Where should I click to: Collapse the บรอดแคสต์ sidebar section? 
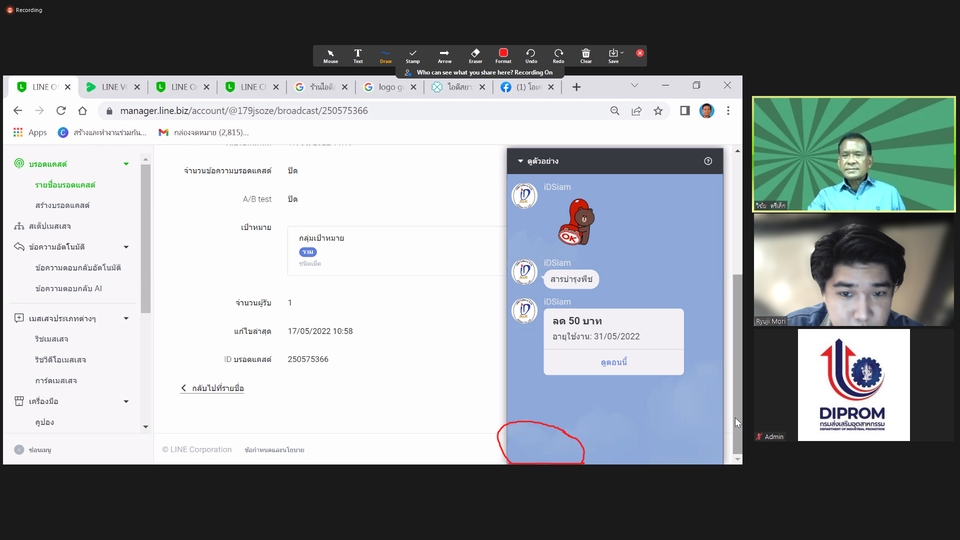pyautogui.click(x=126, y=164)
